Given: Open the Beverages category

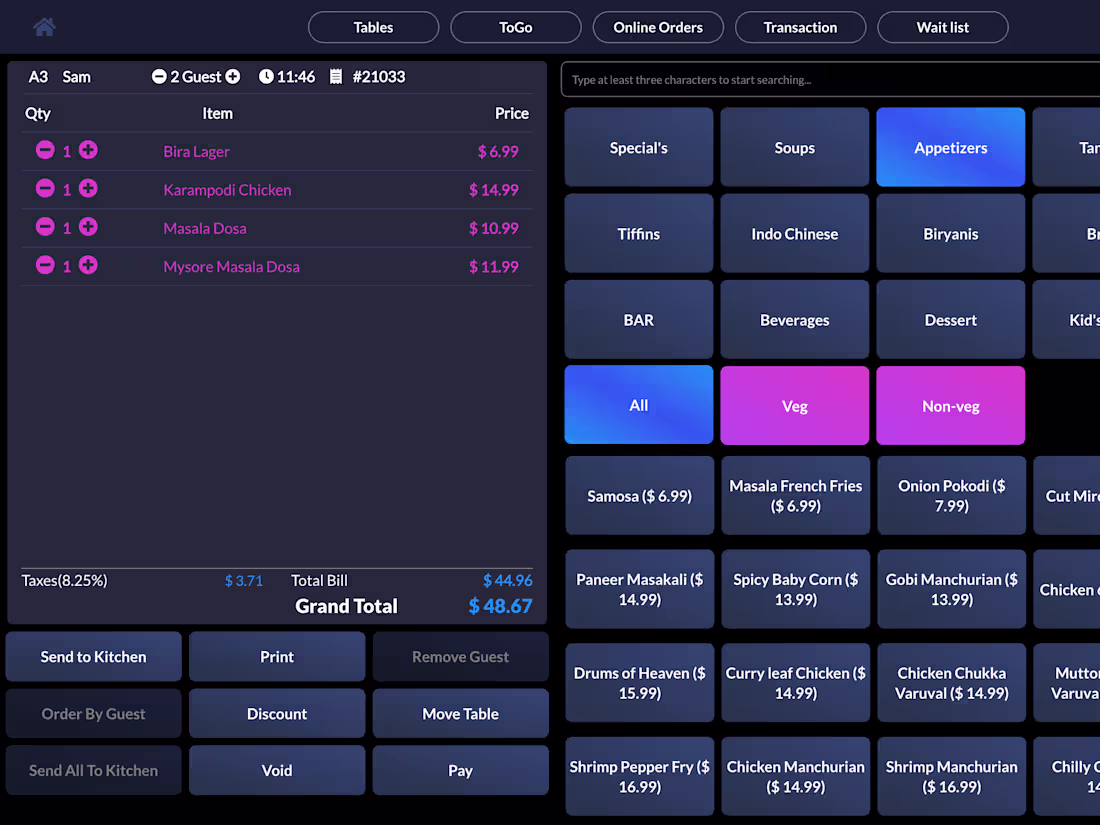Looking at the screenshot, I should click(795, 320).
